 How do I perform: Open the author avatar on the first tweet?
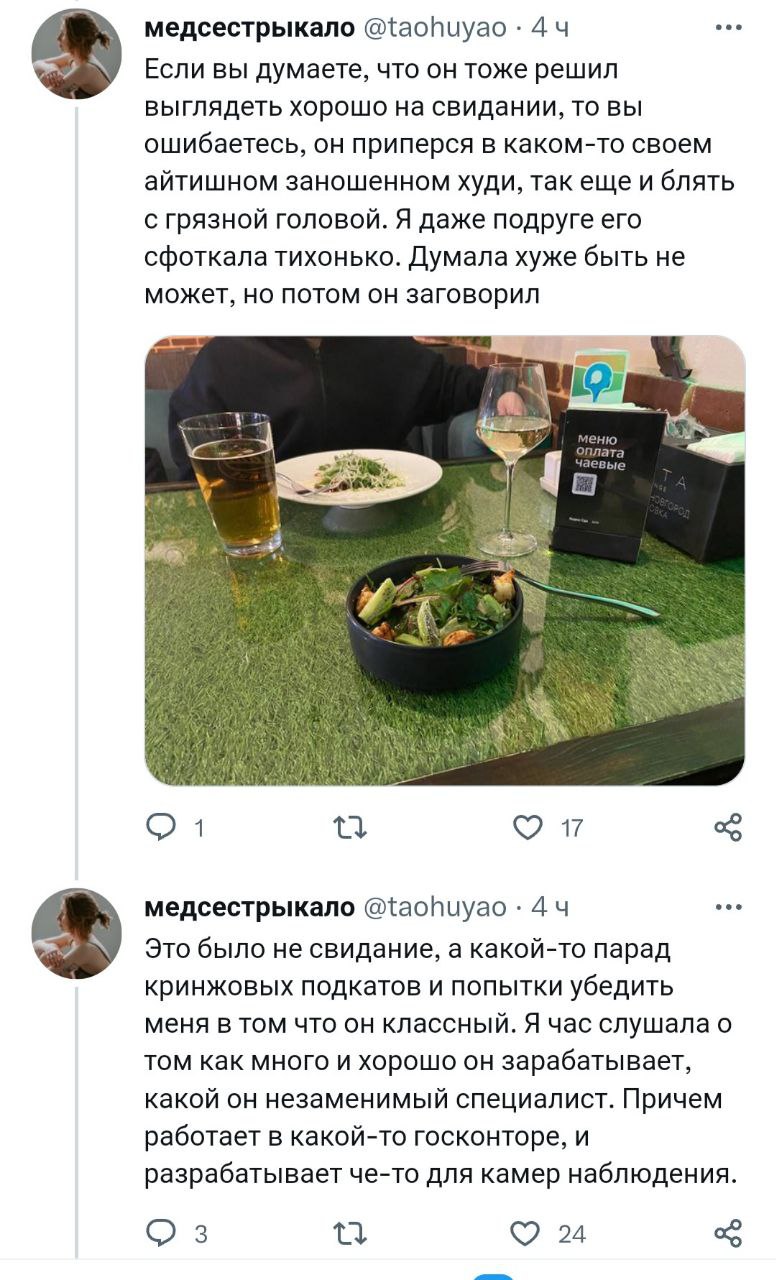(77, 54)
